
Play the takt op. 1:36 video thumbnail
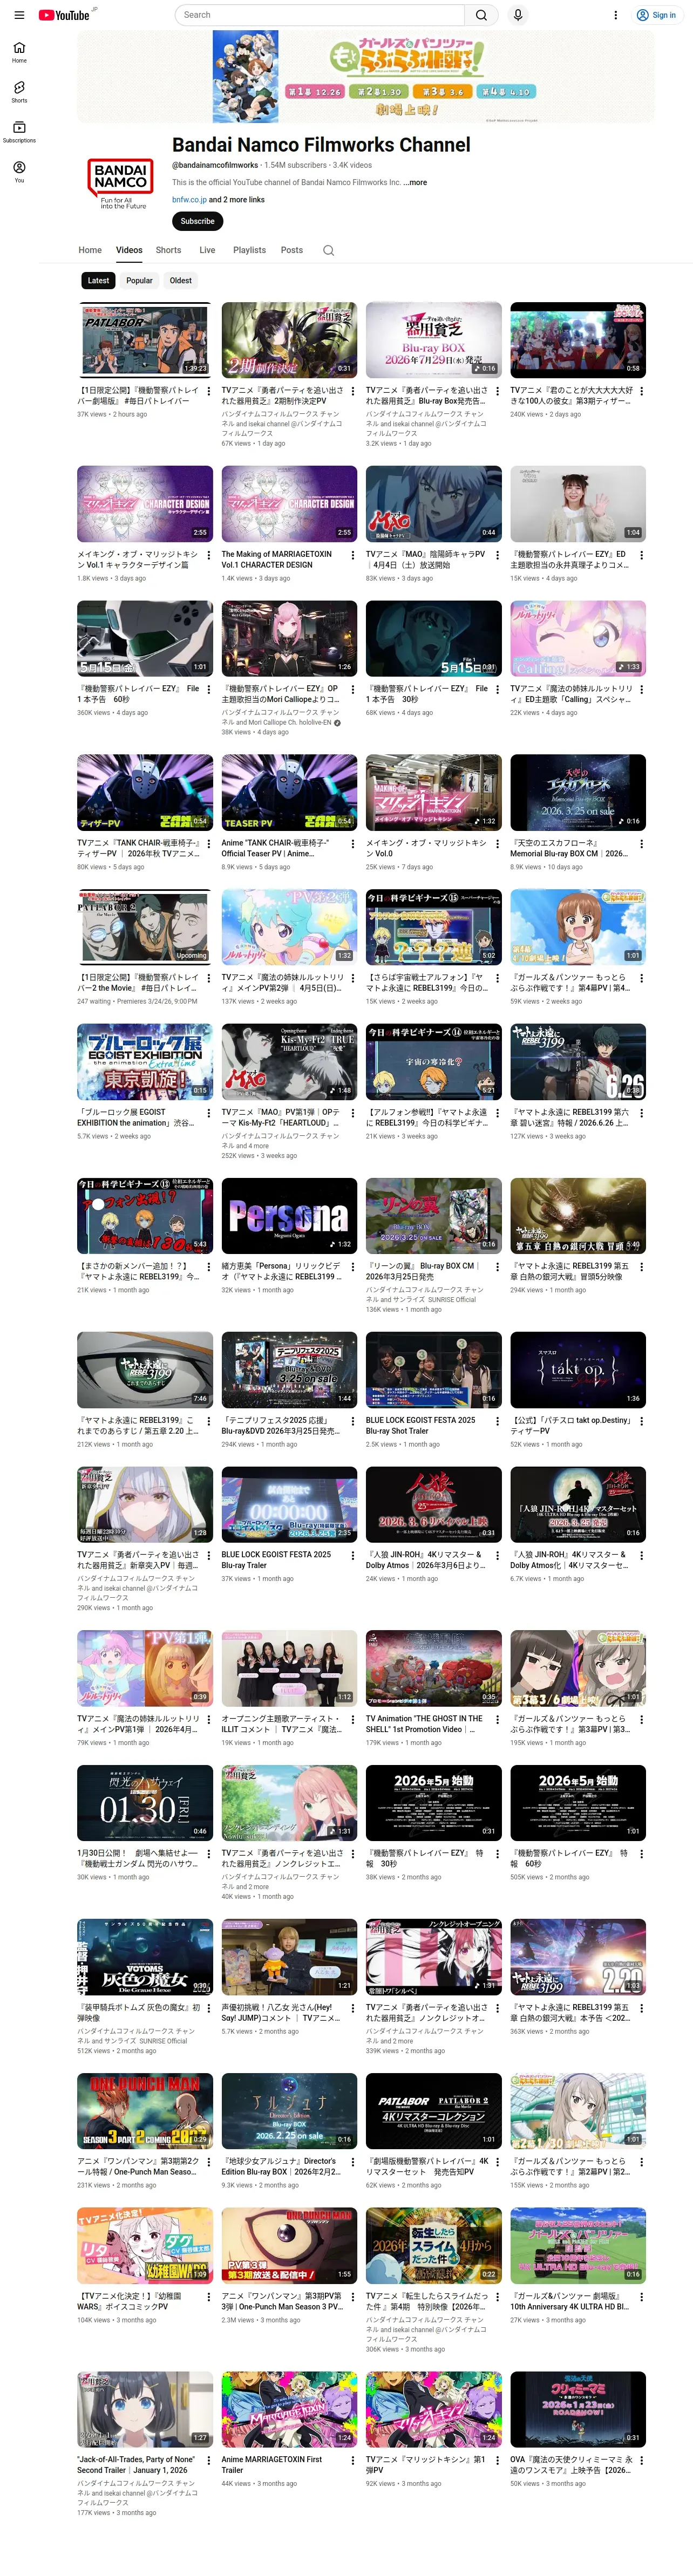578,1370
